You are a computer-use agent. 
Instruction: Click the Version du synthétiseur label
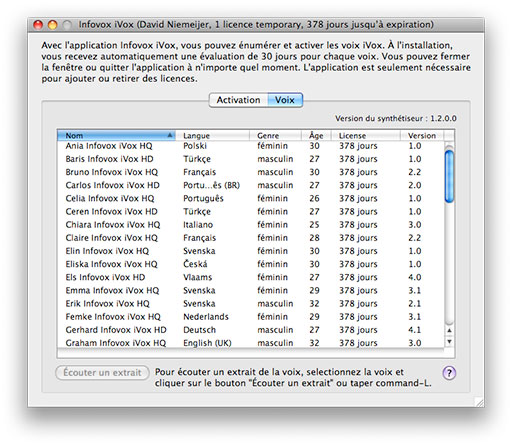point(396,119)
